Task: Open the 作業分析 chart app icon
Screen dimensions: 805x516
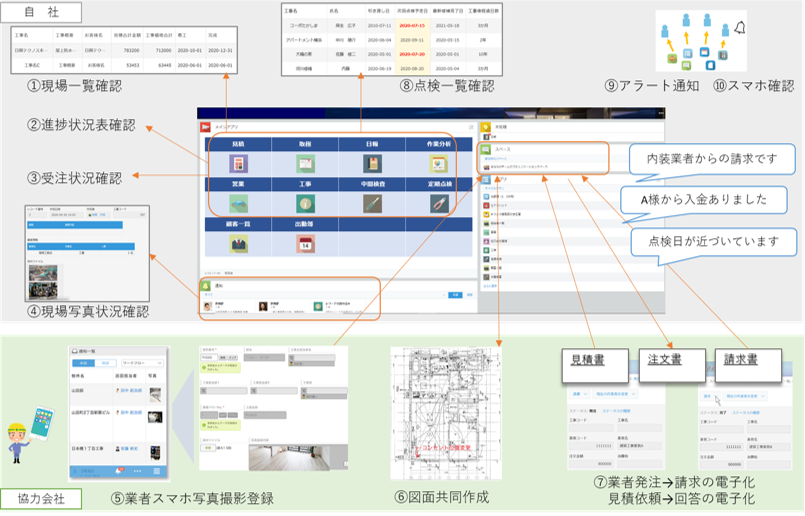Action: point(439,164)
